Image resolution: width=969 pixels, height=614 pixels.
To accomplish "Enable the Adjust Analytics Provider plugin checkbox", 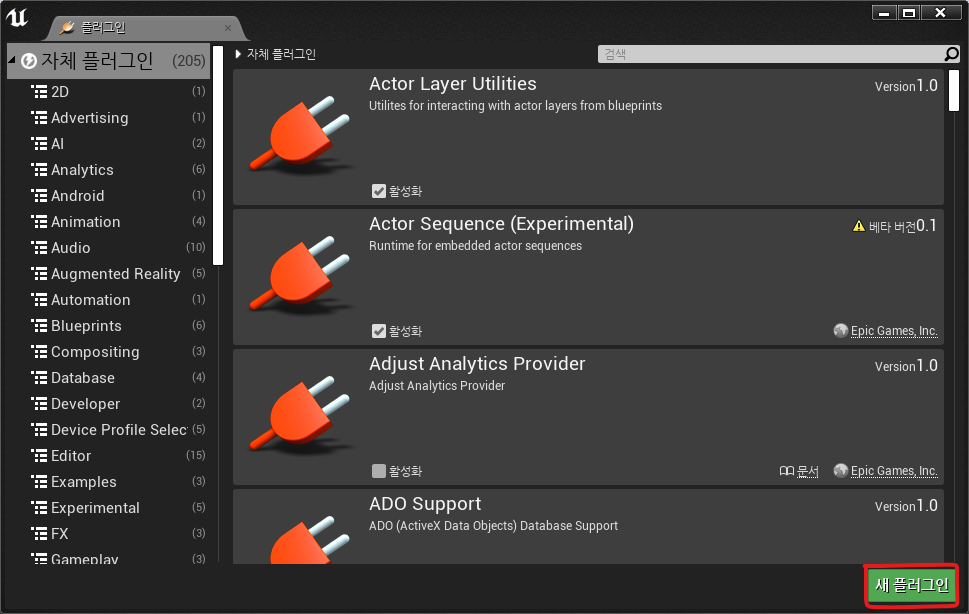I will click(379, 471).
